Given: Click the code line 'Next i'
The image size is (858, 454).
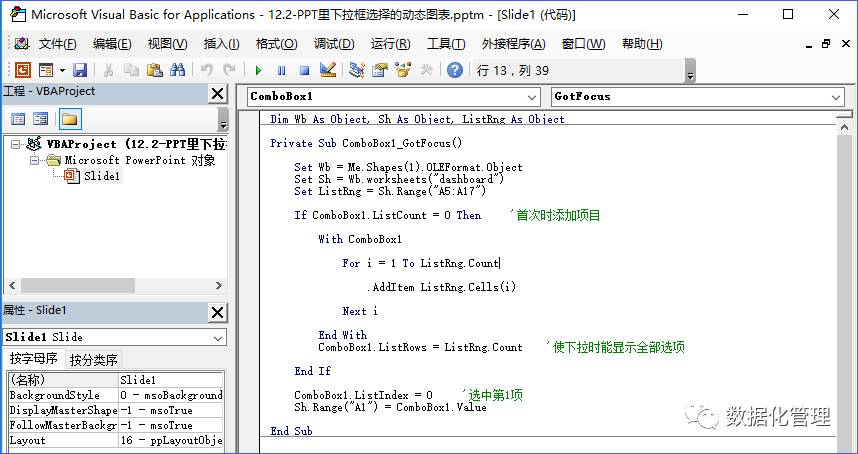Looking at the screenshot, I should (360, 311).
